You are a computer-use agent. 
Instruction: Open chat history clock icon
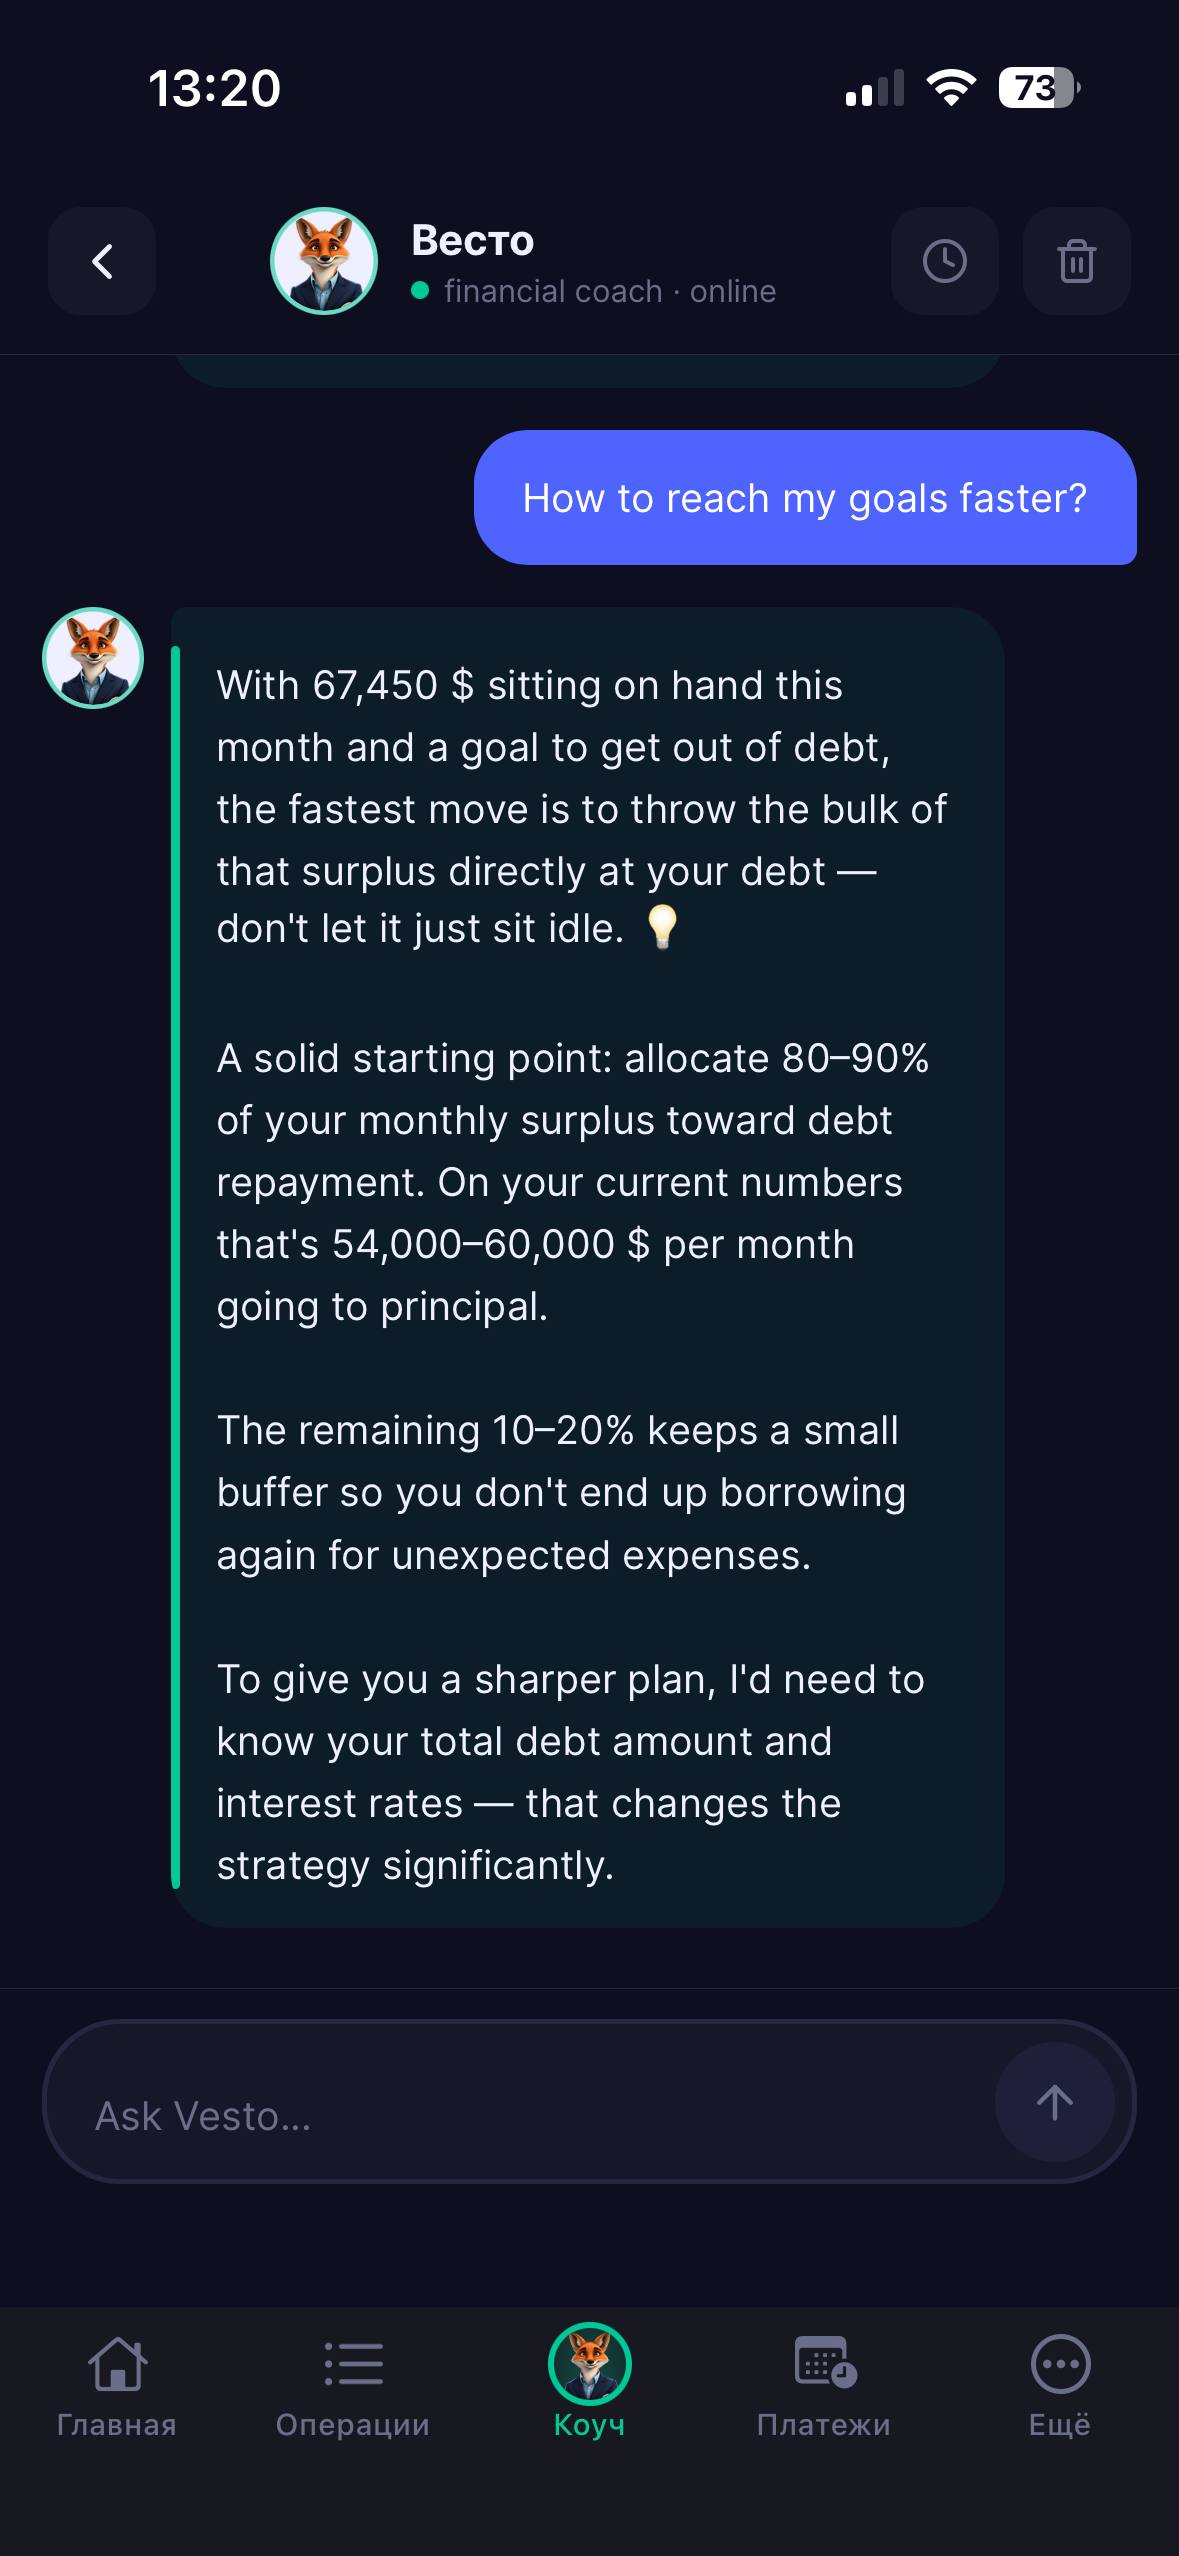[944, 261]
